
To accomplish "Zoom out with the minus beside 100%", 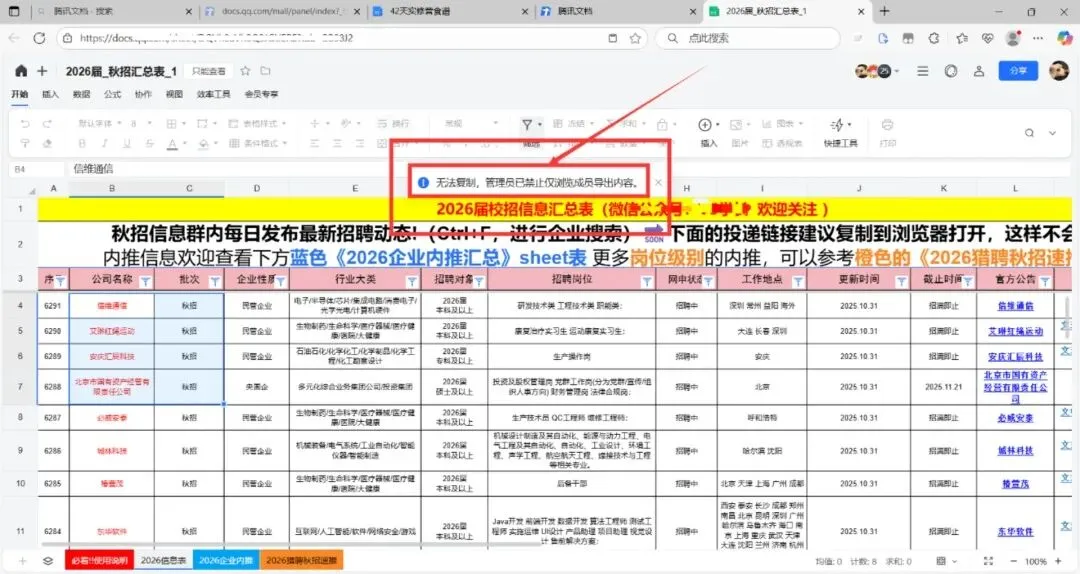I will coord(1013,562).
